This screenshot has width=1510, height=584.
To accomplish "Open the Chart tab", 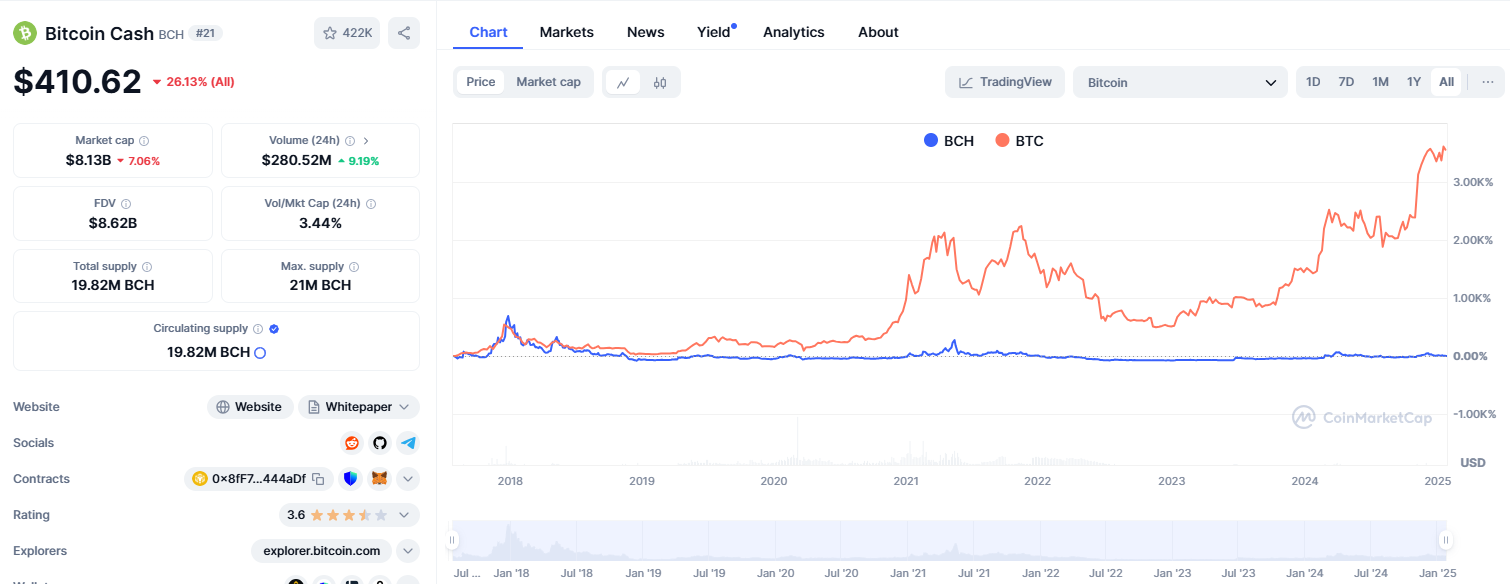I will click(x=488, y=32).
